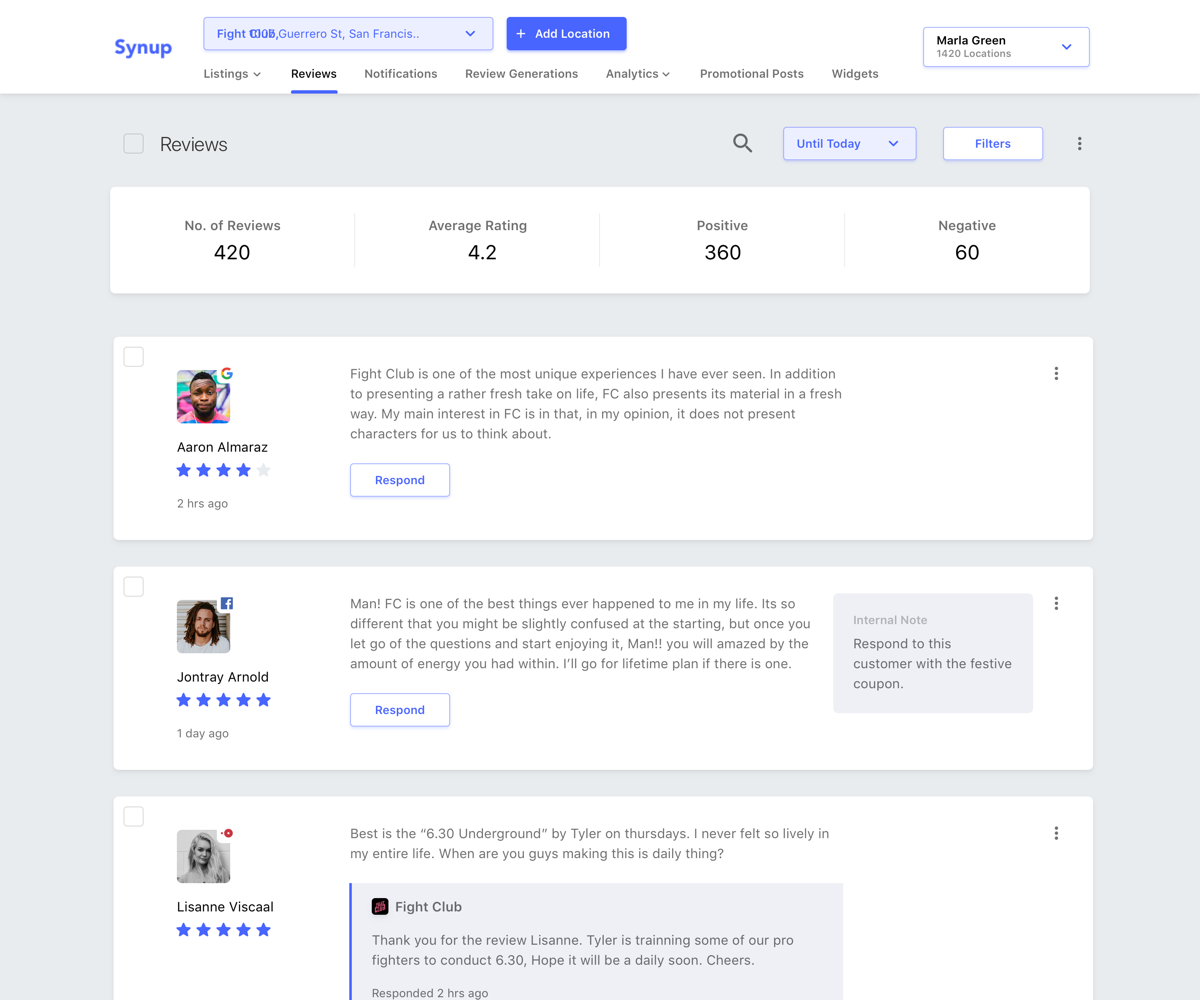Click the name Lisanne Viscaal
1200x1000 pixels.
click(x=225, y=907)
